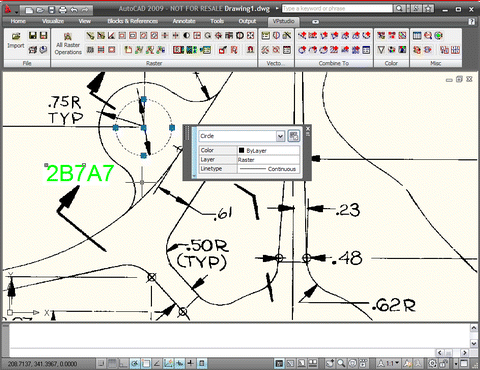Click the inverted triangle icon in the Color panel

[381, 50]
